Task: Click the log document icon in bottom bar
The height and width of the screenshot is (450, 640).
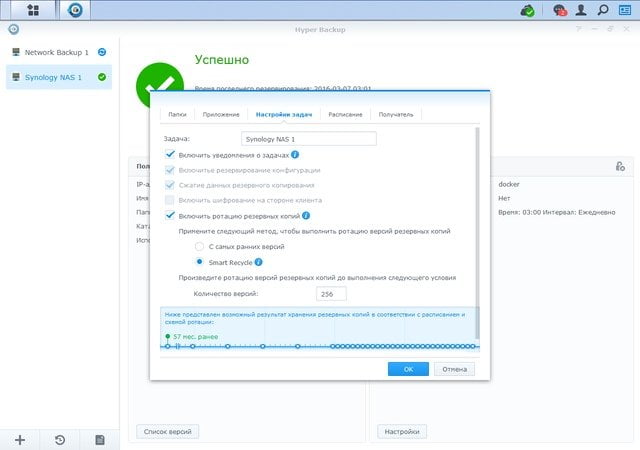Action: [100, 440]
